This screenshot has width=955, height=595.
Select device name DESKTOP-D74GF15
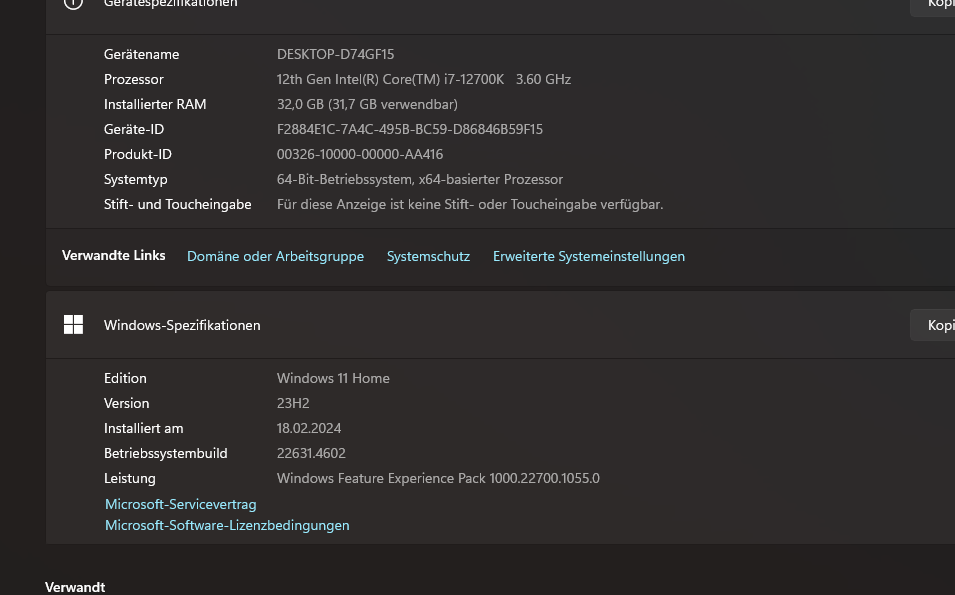[x=336, y=54]
